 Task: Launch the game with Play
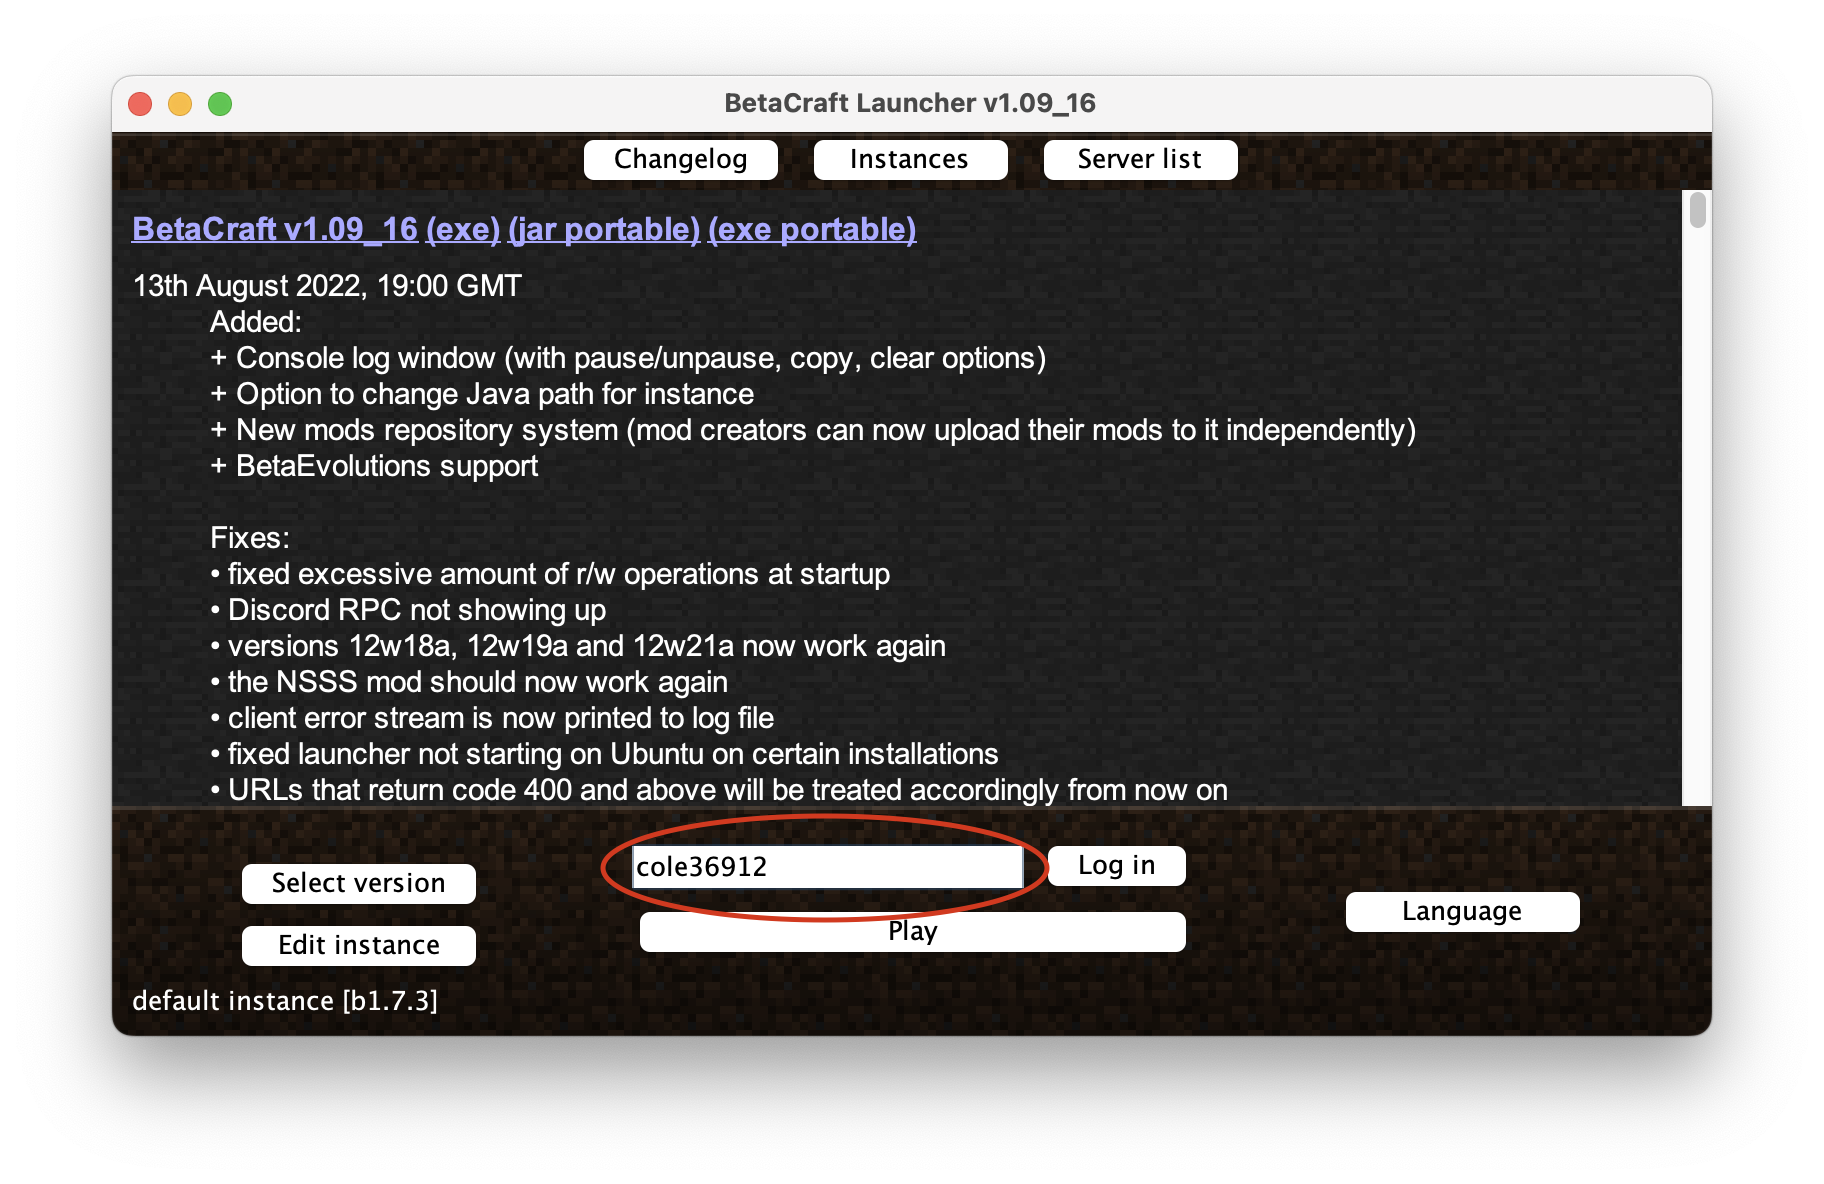pyautogui.click(x=911, y=932)
